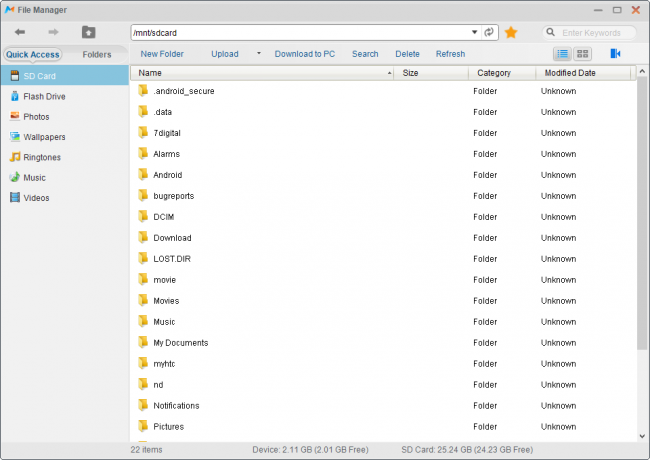The height and width of the screenshot is (460, 650).
Task: Click the New Folder button
Action: (162, 54)
